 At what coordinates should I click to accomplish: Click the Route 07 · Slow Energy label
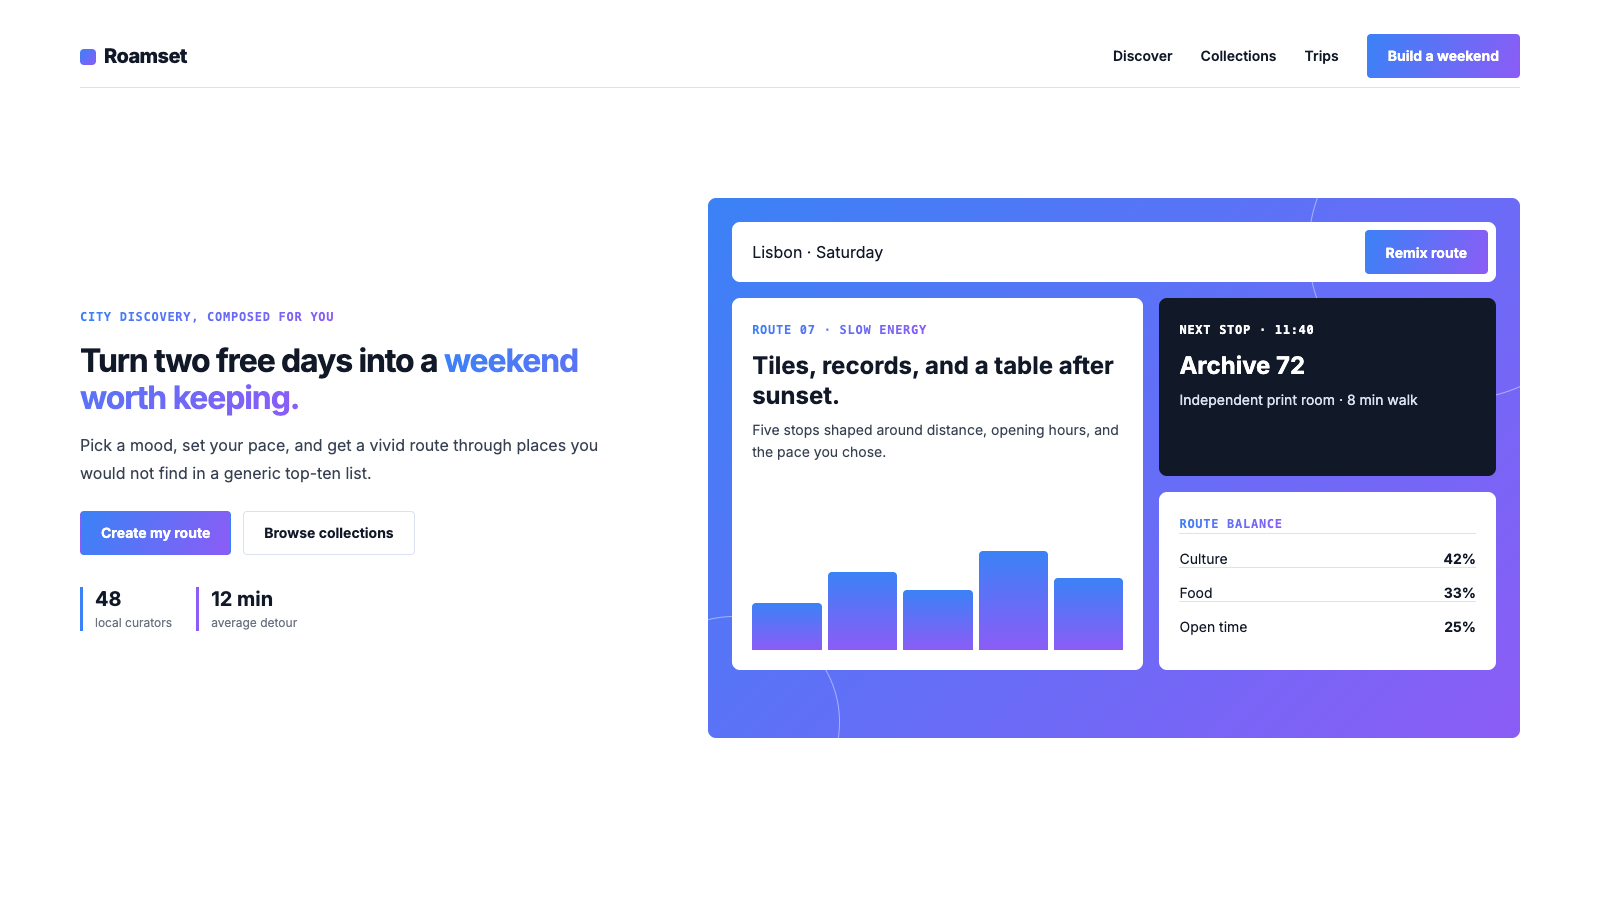[x=839, y=330]
